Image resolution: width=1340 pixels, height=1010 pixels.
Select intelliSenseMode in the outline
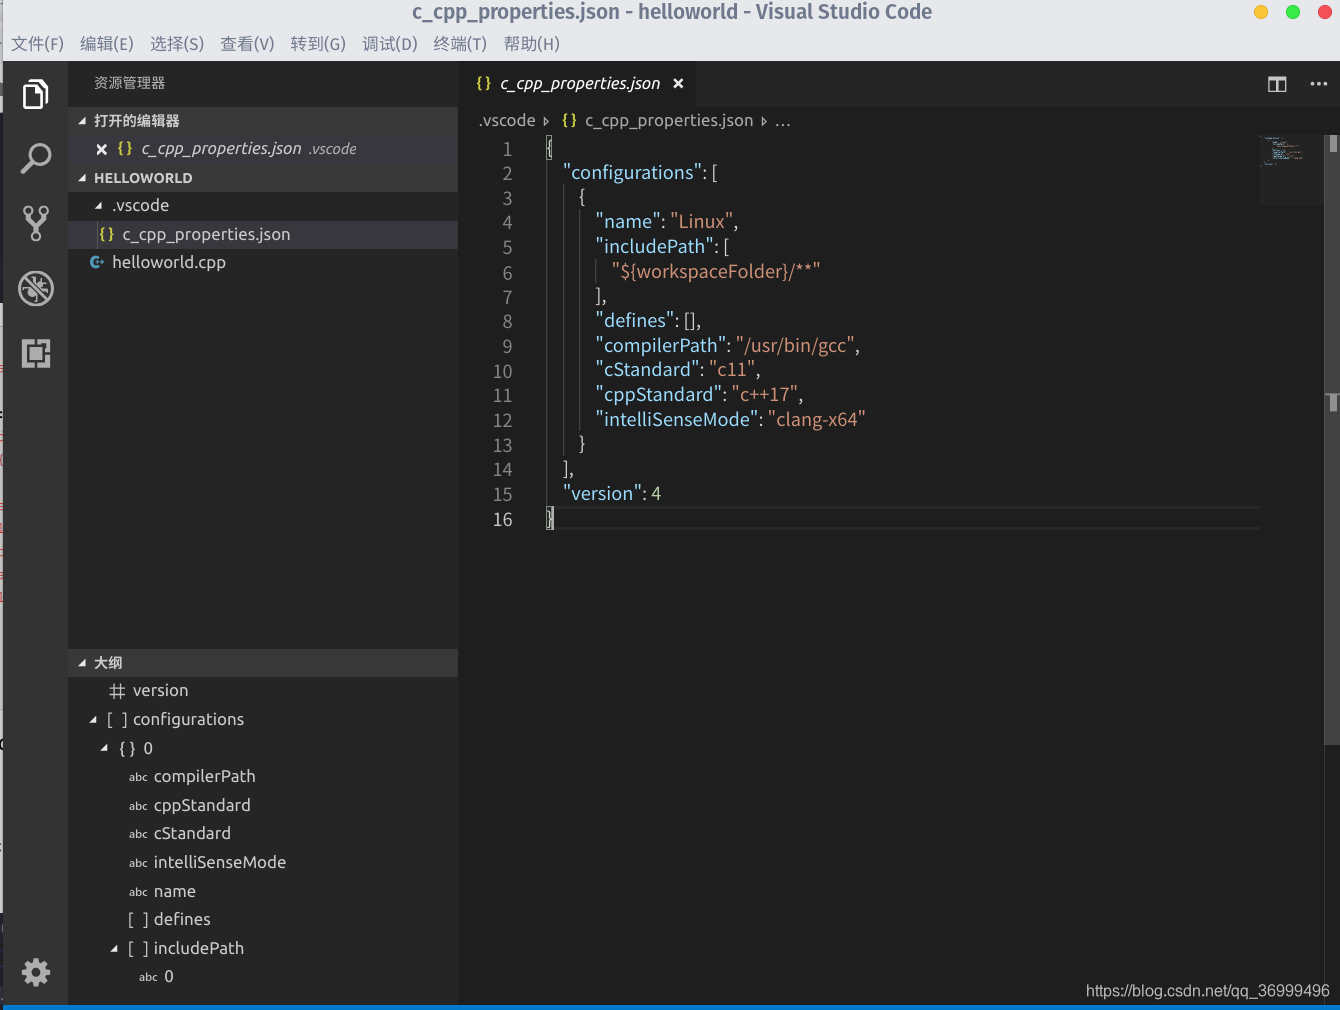263,862
